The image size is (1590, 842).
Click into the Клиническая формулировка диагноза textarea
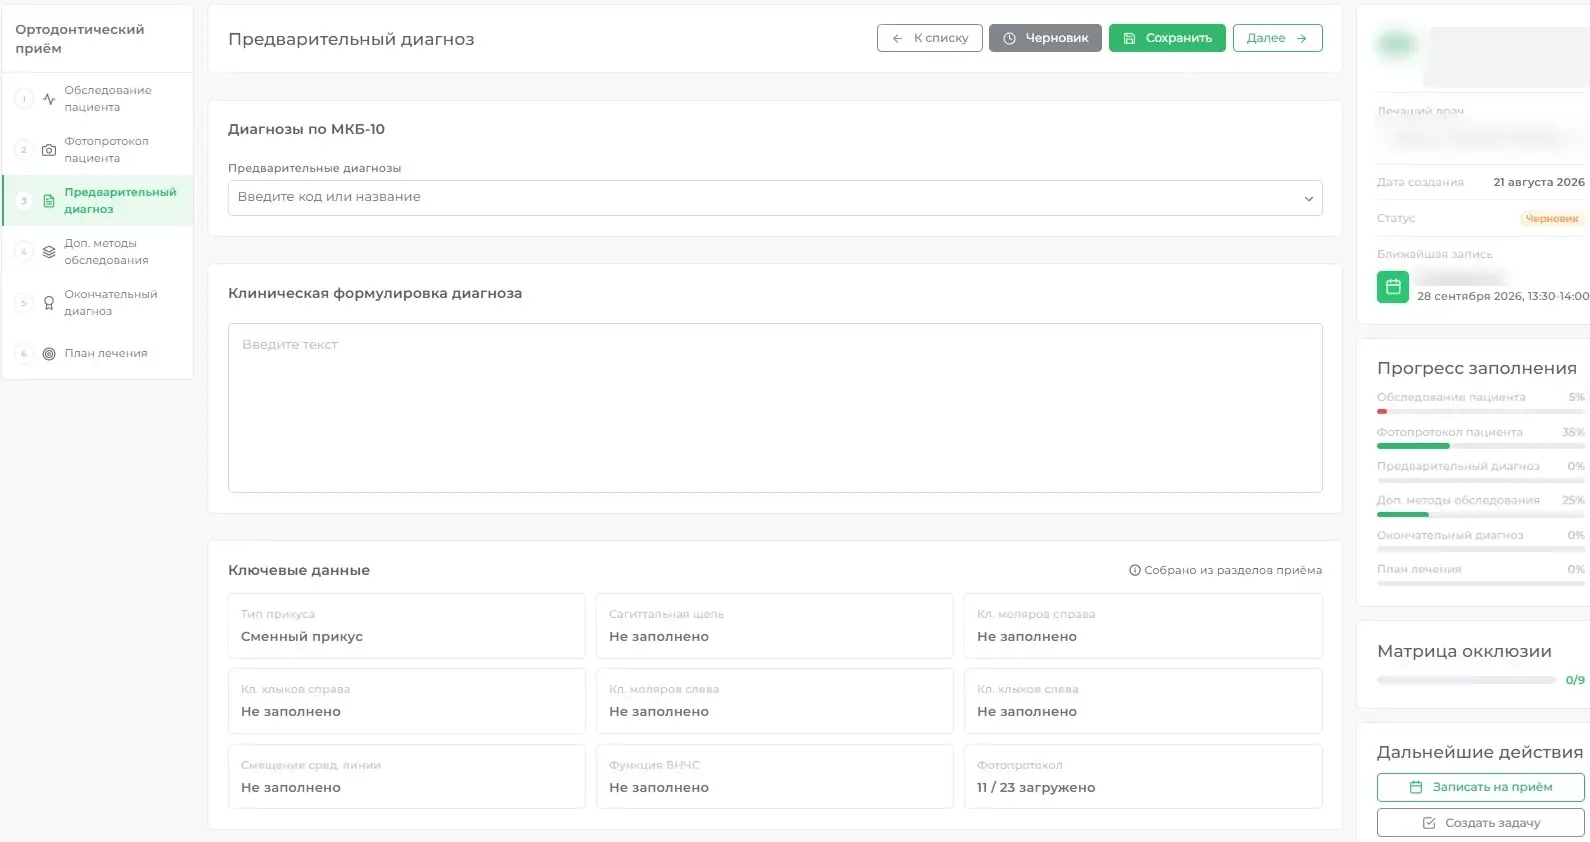(775, 408)
